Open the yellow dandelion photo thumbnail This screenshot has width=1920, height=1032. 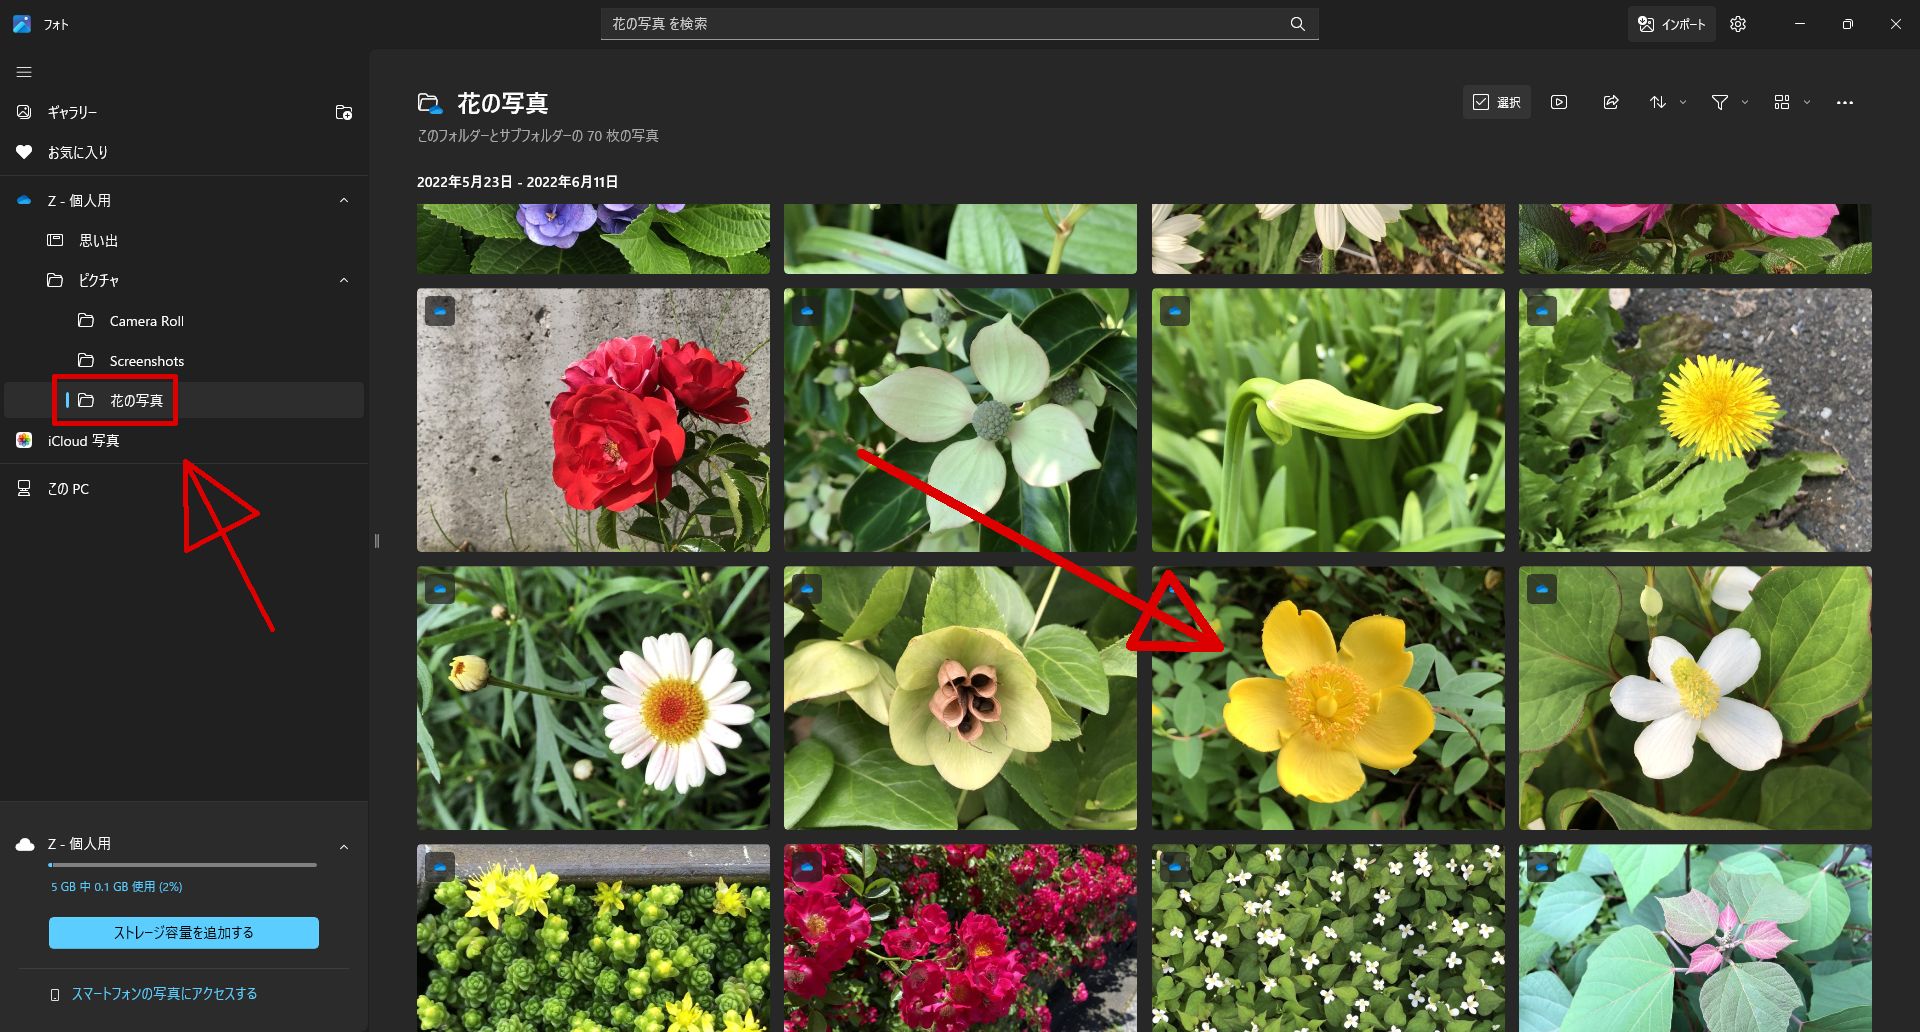click(x=1694, y=420)
